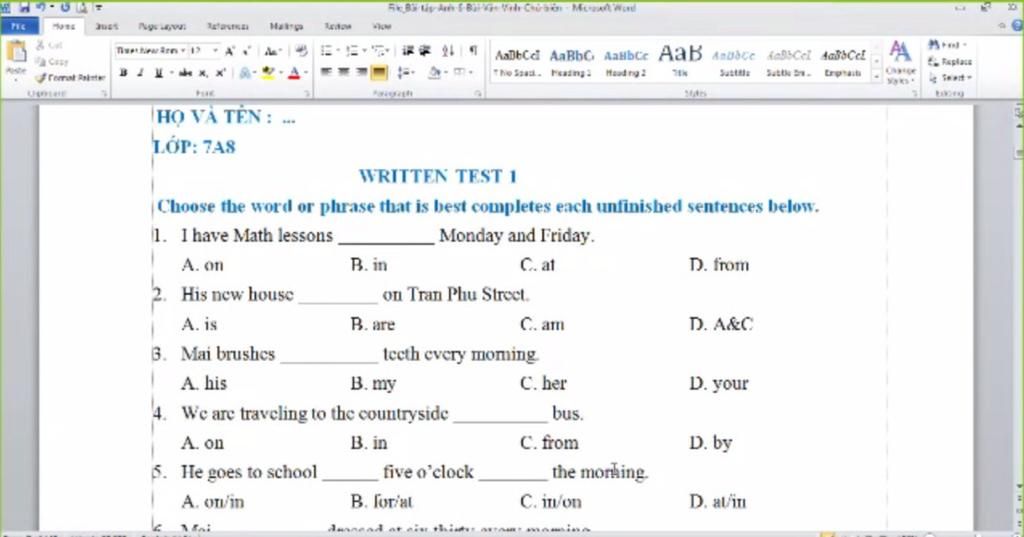Viewport: 1024px width, 537px height.
Task: Switch to the Mailings tab
Action: 286,26
